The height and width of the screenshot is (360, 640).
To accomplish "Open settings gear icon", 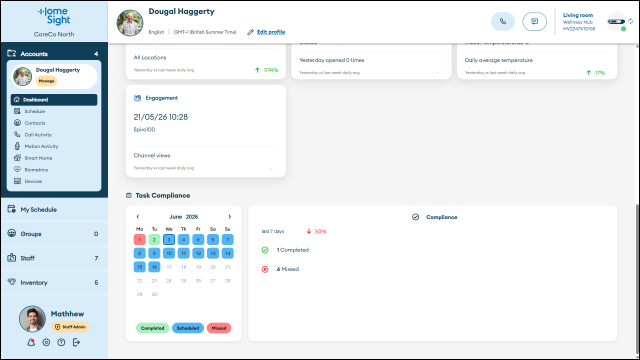I will (x=46, y=342).
